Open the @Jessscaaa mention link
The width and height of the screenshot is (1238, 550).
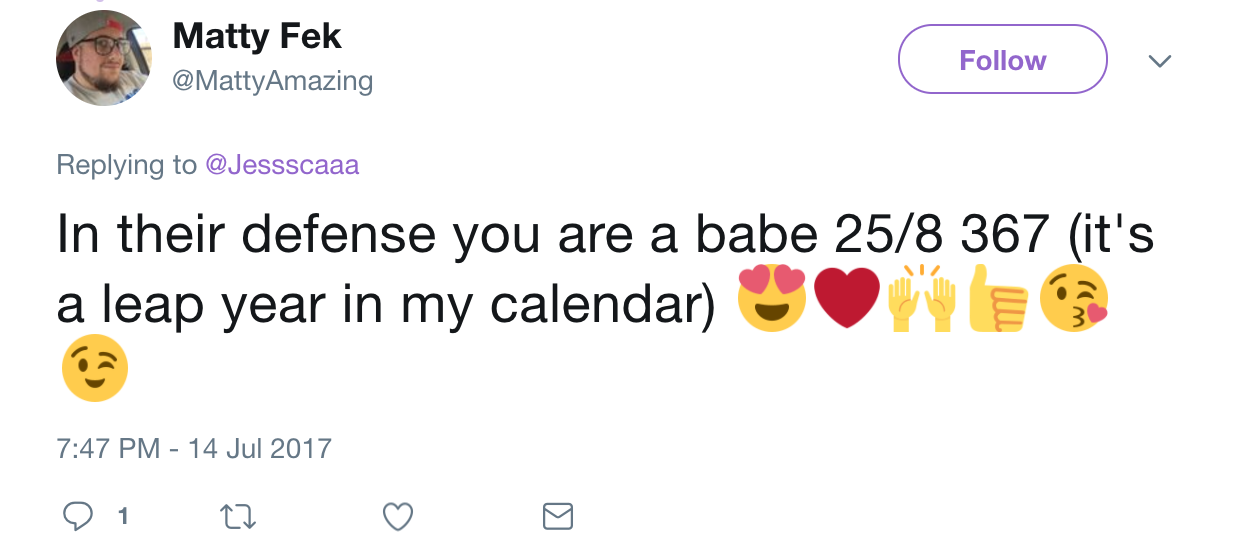pyautogui.click(x=282, y=165)
